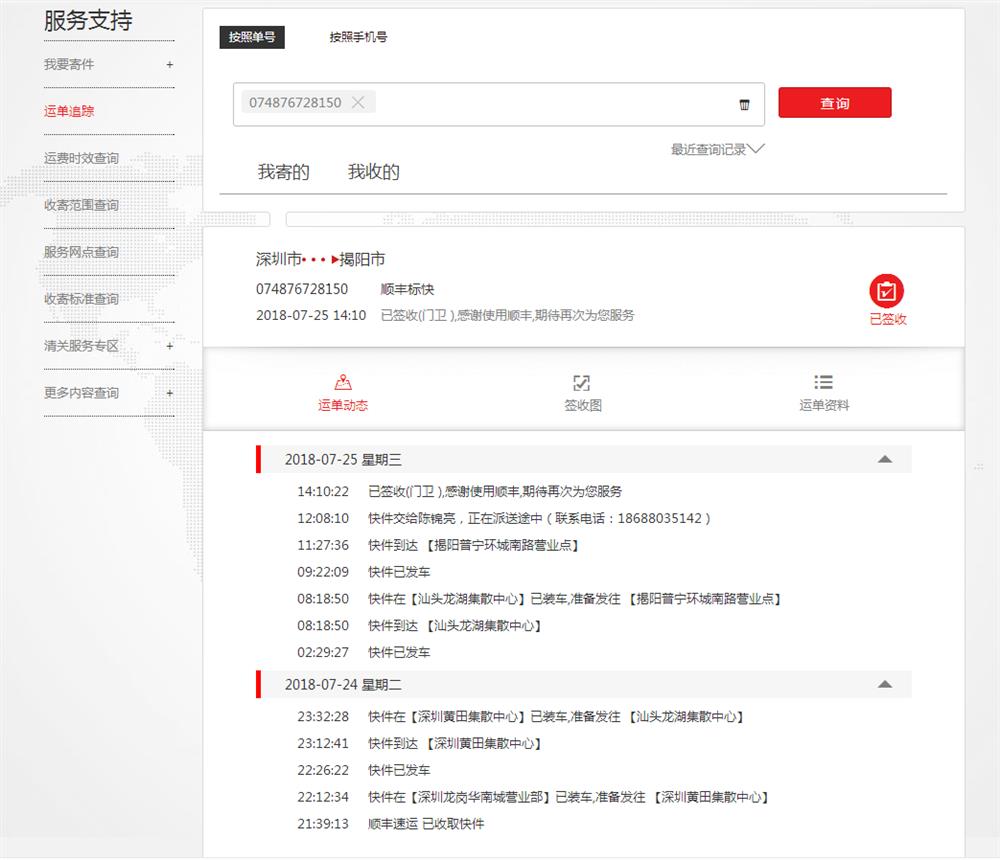Open the 我收的 tab
Screen dimensions: 1000x860
pyautogui.click(x=374, y=172)
